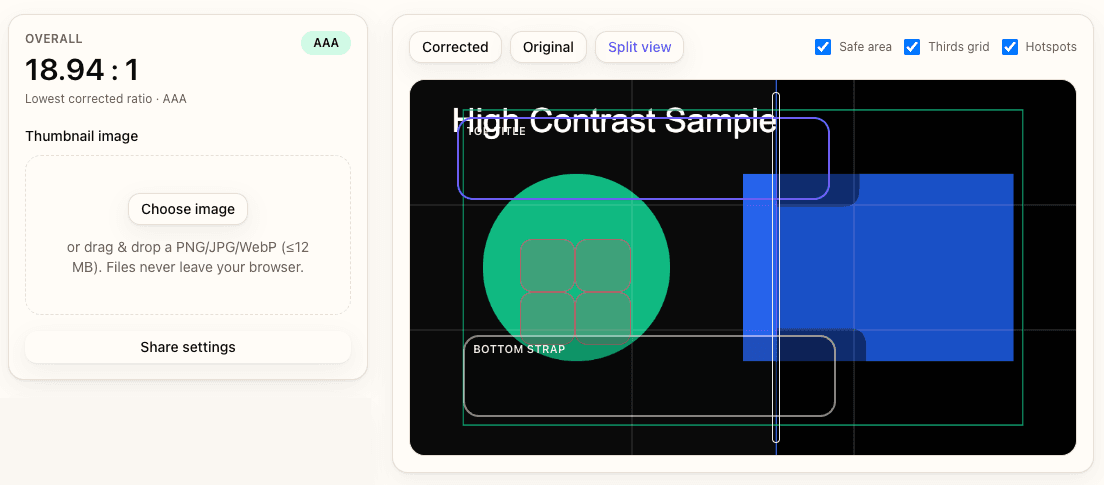Click the High Contrast Sample title text
The width and height of the screenshot is (1104, 485).
614,120
